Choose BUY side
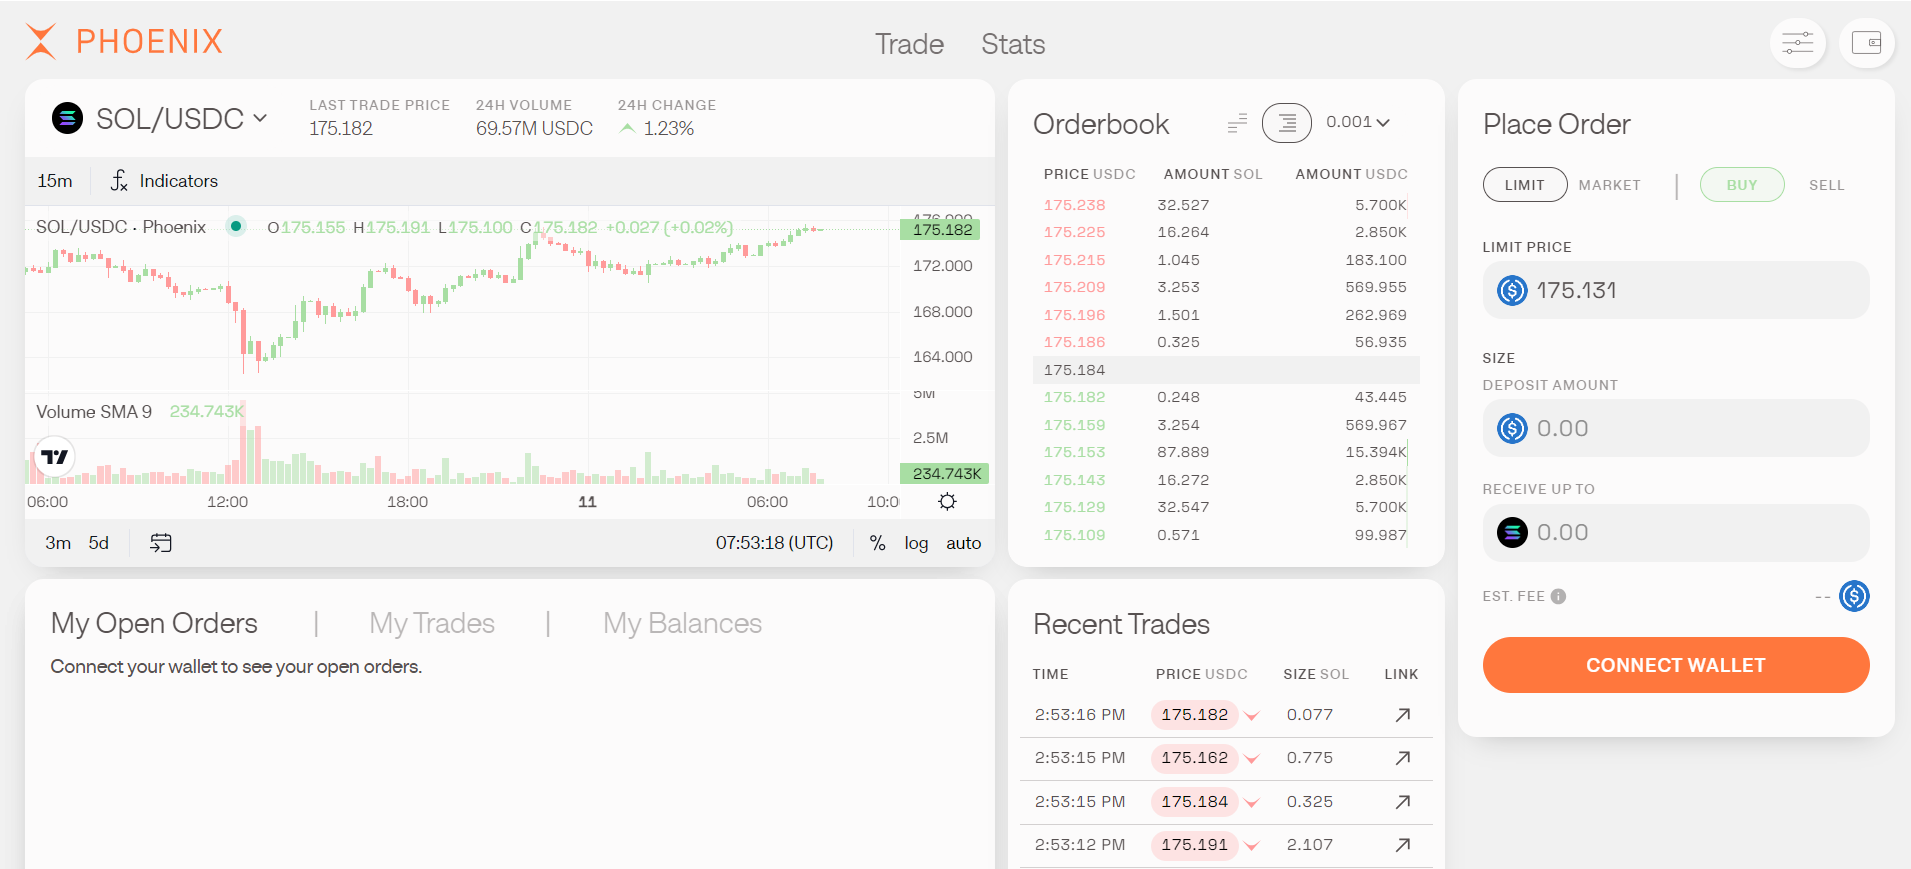This screenshot has width=1911, height=869. point(1742,185)
